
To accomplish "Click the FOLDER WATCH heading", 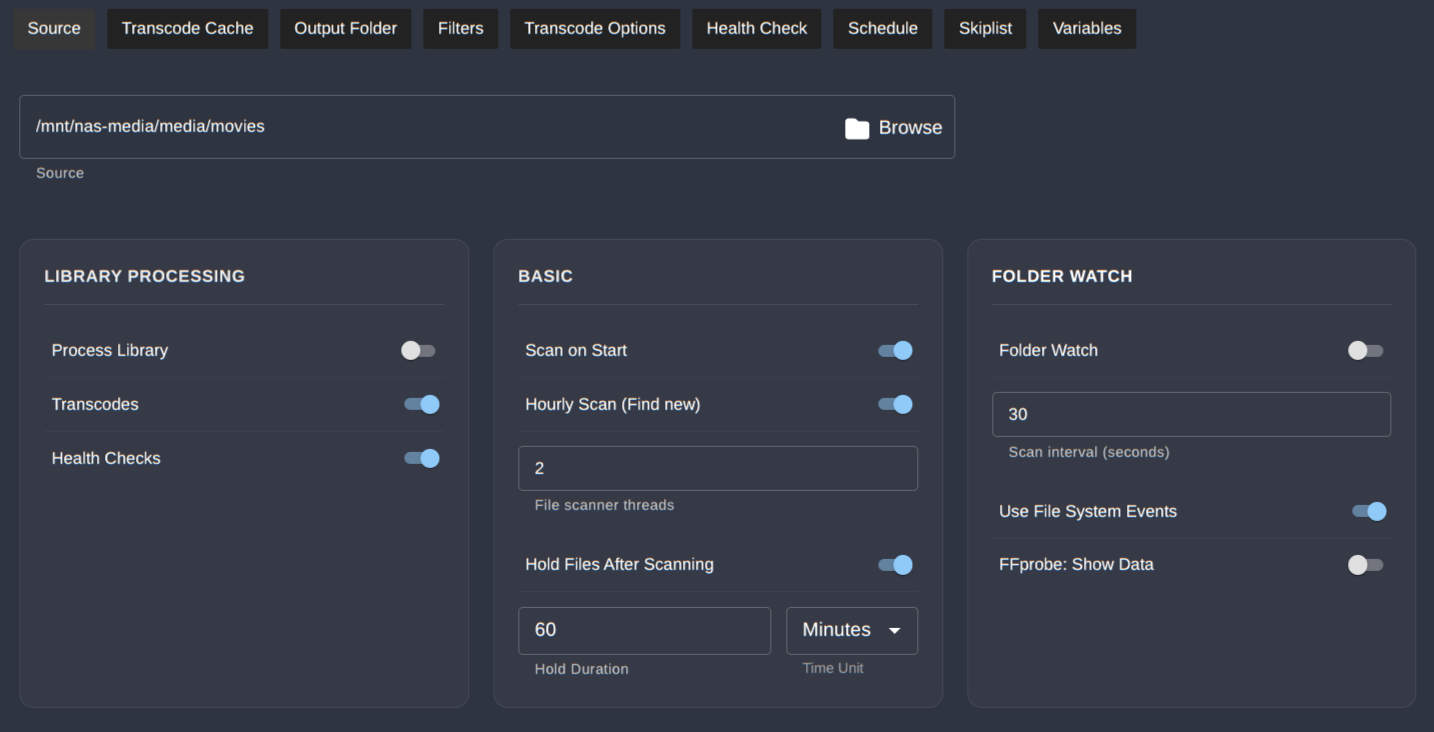I will [x=1062, y=276].
